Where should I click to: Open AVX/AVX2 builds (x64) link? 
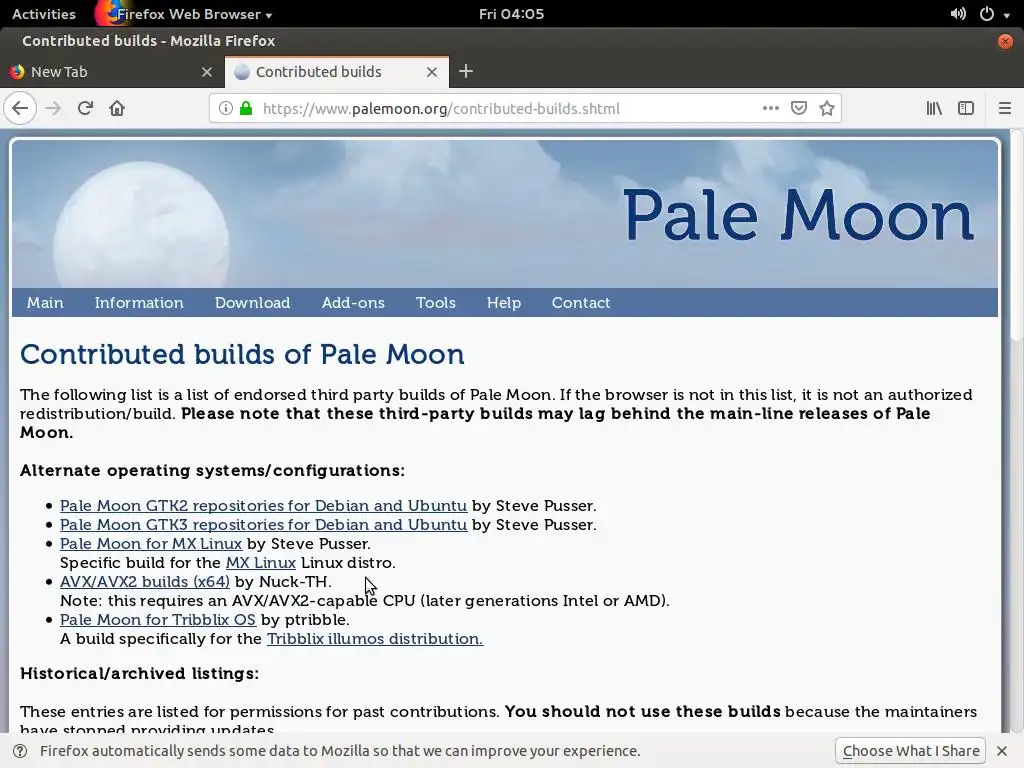(x=145, y=582)
